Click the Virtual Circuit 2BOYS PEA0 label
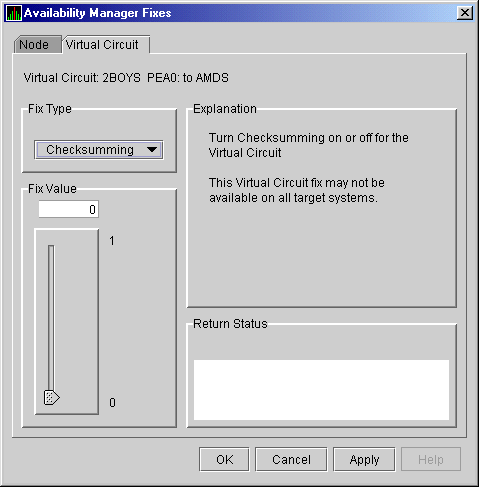 (126, 78)
